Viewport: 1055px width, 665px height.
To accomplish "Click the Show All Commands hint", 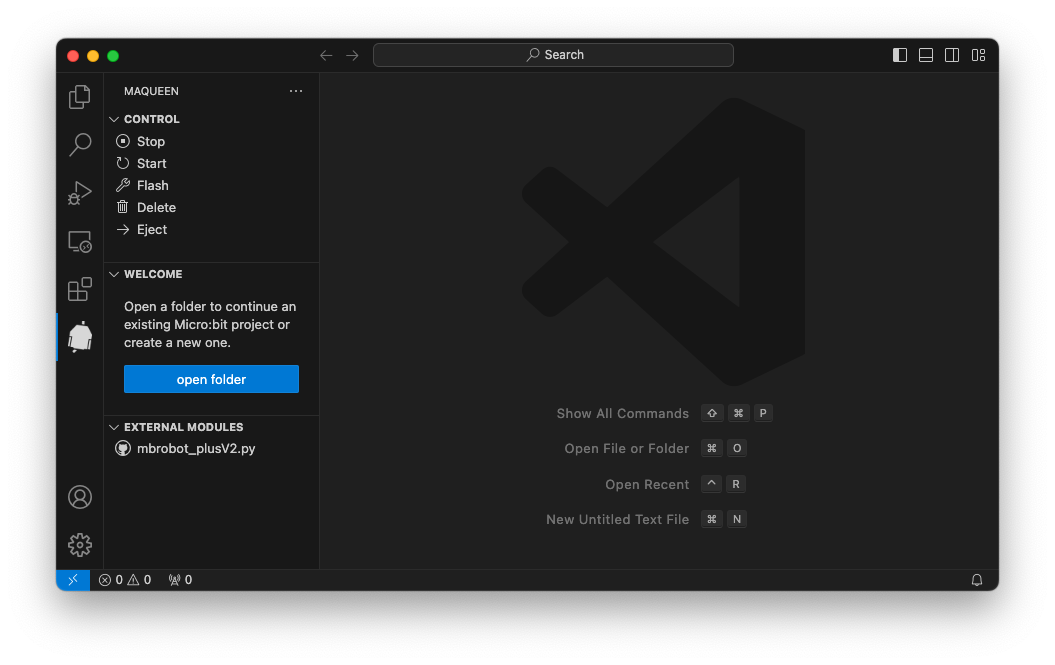I will click(623, 413).
